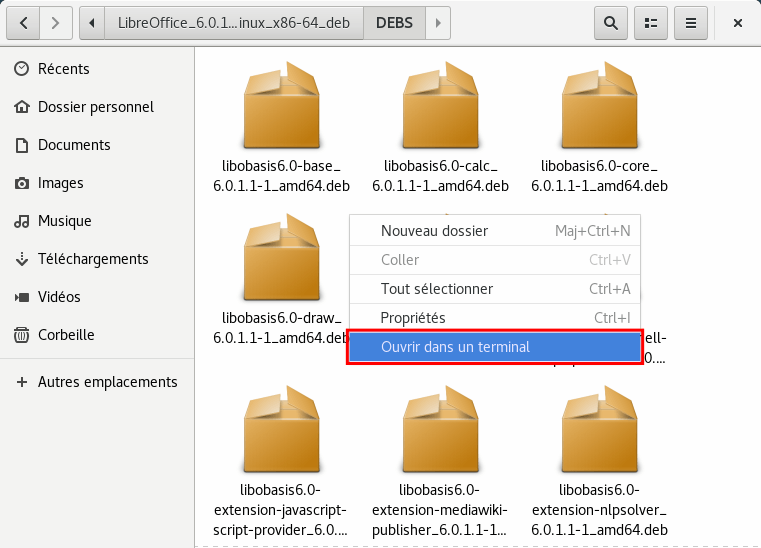
Task: Open the hamburger menu in the header bar
Action: click(x=691, y=23)
